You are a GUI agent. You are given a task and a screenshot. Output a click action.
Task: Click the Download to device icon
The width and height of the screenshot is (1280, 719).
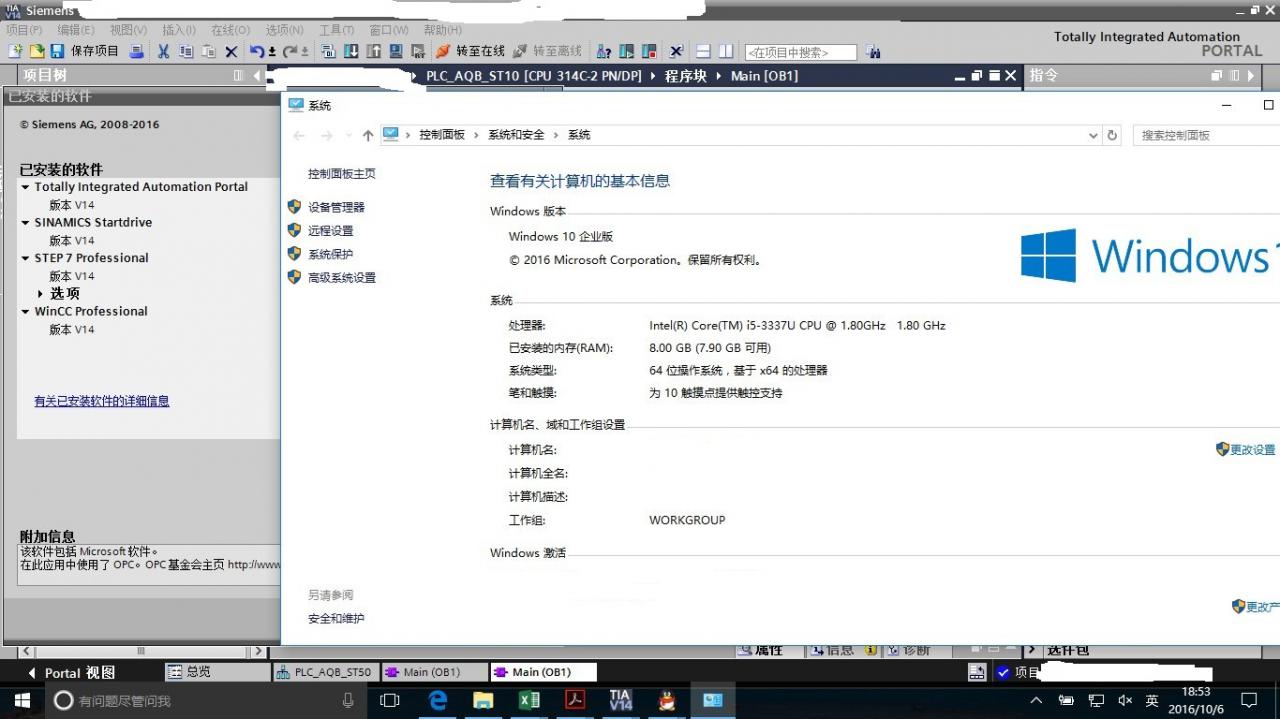pos(351,51)
